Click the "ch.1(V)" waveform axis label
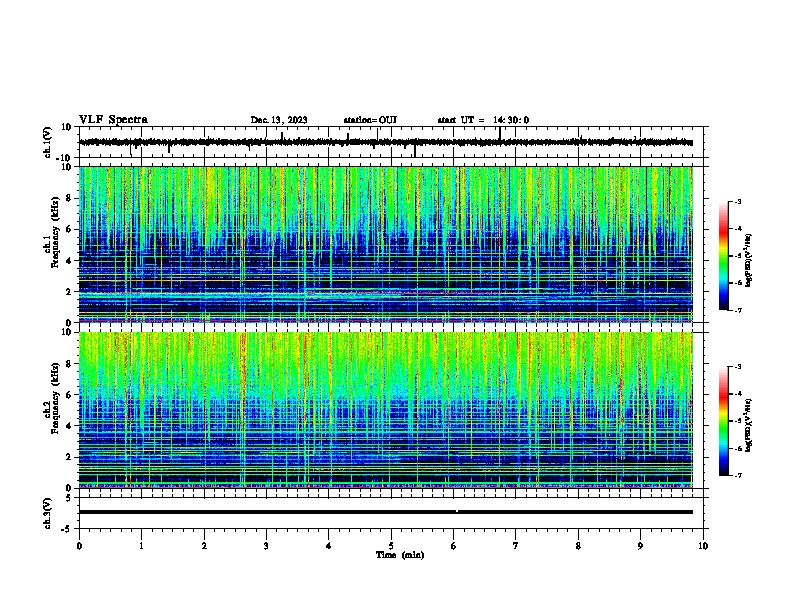The image size is (792, 612). point(48,142)
